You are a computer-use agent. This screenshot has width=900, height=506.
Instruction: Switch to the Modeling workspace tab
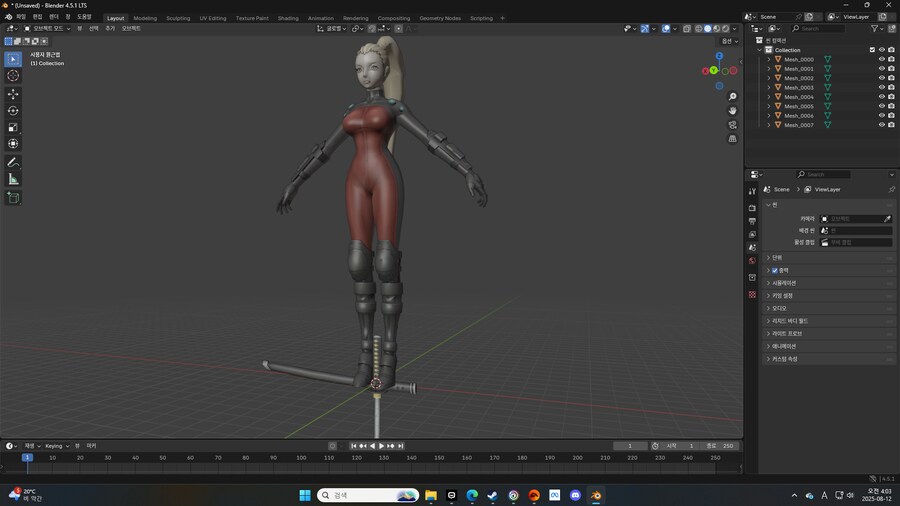(x=145, y=18)
